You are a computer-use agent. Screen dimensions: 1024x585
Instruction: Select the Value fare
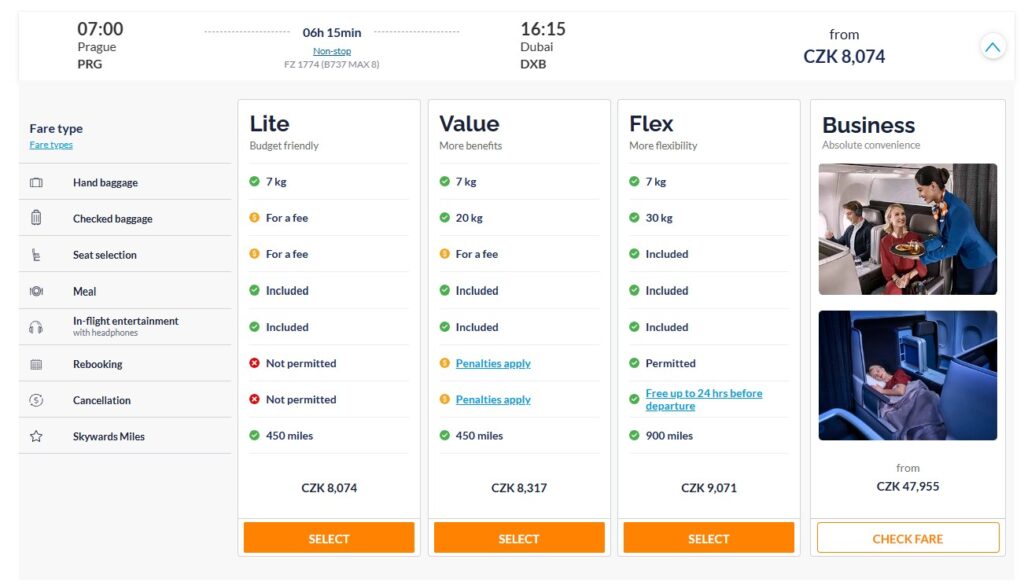519,538
